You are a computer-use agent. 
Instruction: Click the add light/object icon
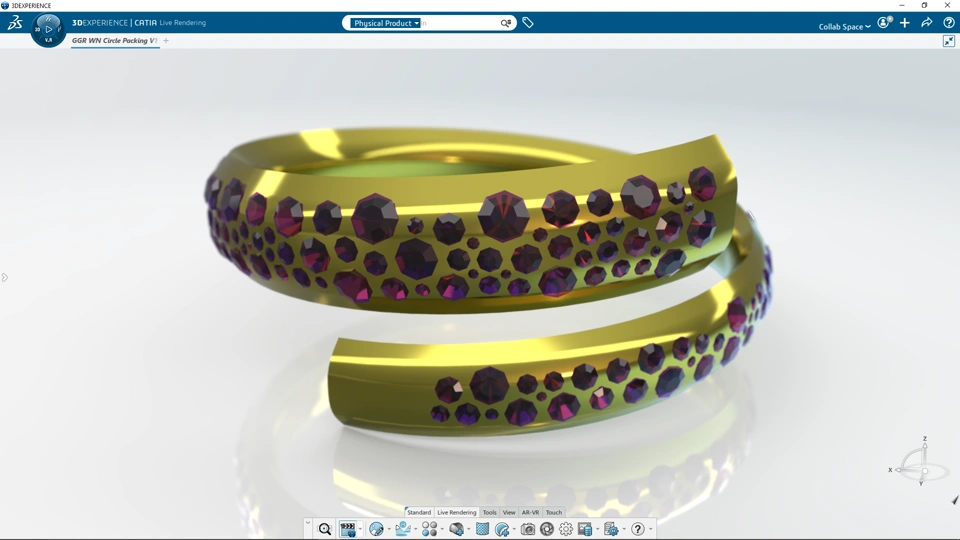(x=456, y=529)
